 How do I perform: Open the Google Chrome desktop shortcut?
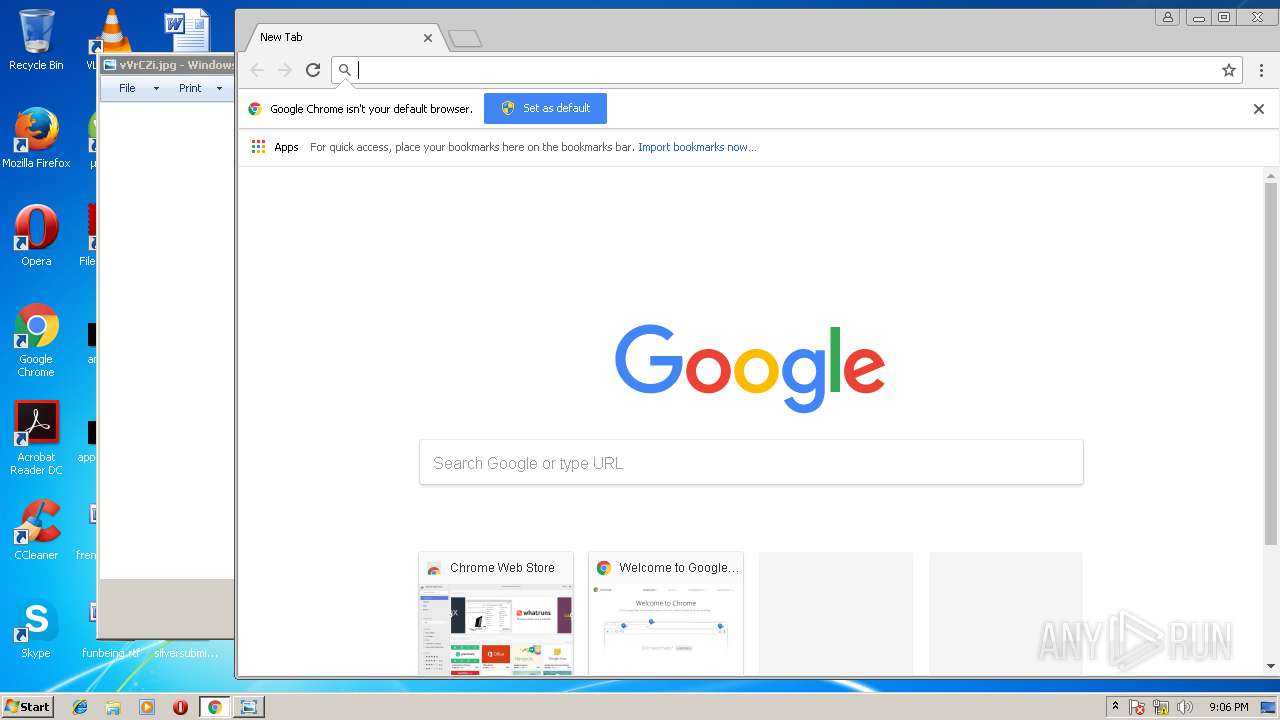click(36, 340)
